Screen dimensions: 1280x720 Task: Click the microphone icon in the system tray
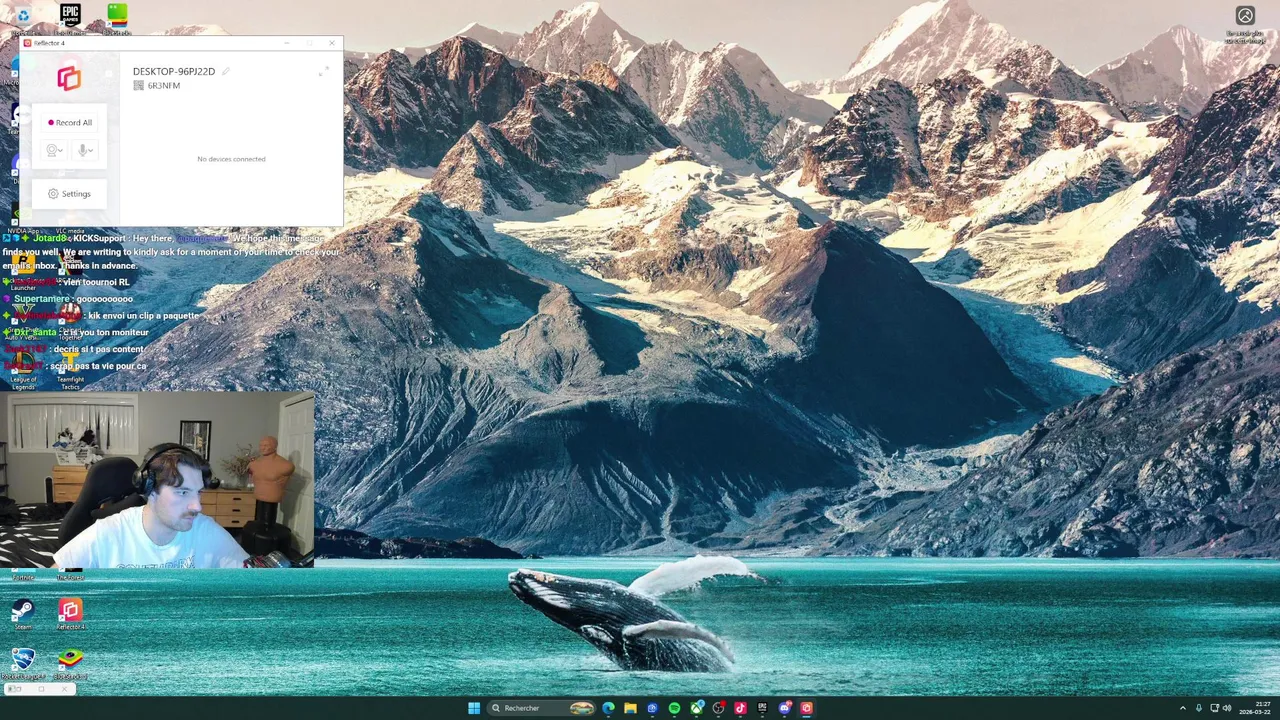click(x=1199, y=708)
